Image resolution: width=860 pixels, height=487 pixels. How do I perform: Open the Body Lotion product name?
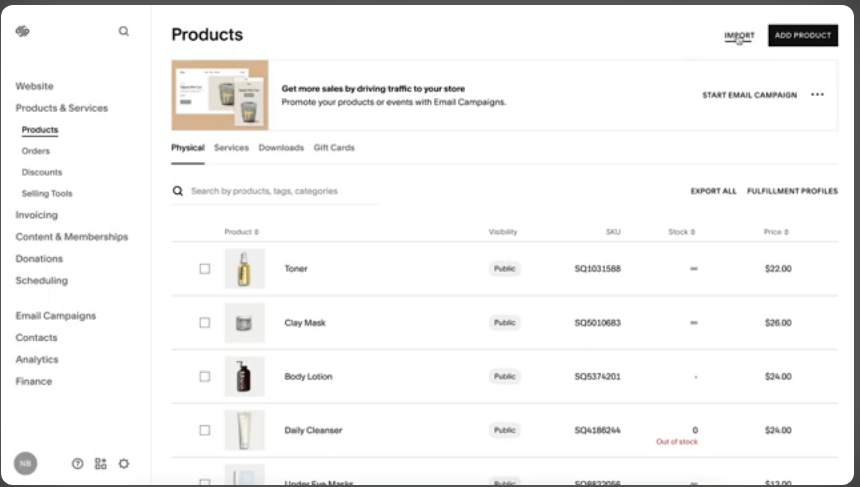click(308, 376)
